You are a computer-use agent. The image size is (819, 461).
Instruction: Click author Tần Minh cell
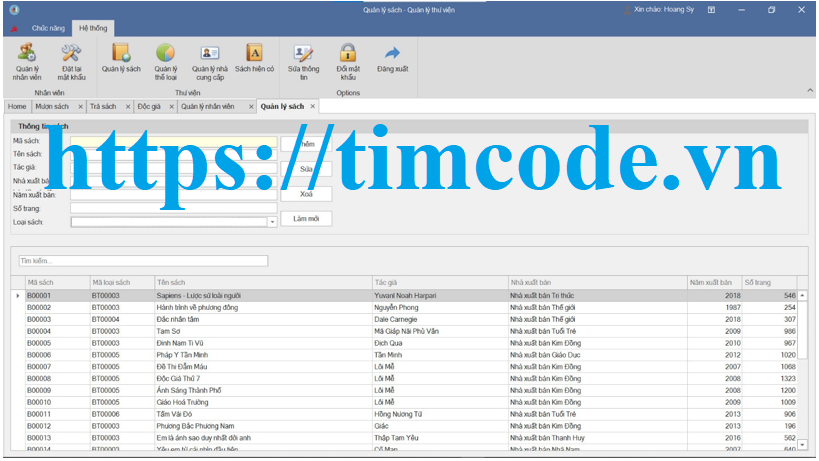(440, 355)
